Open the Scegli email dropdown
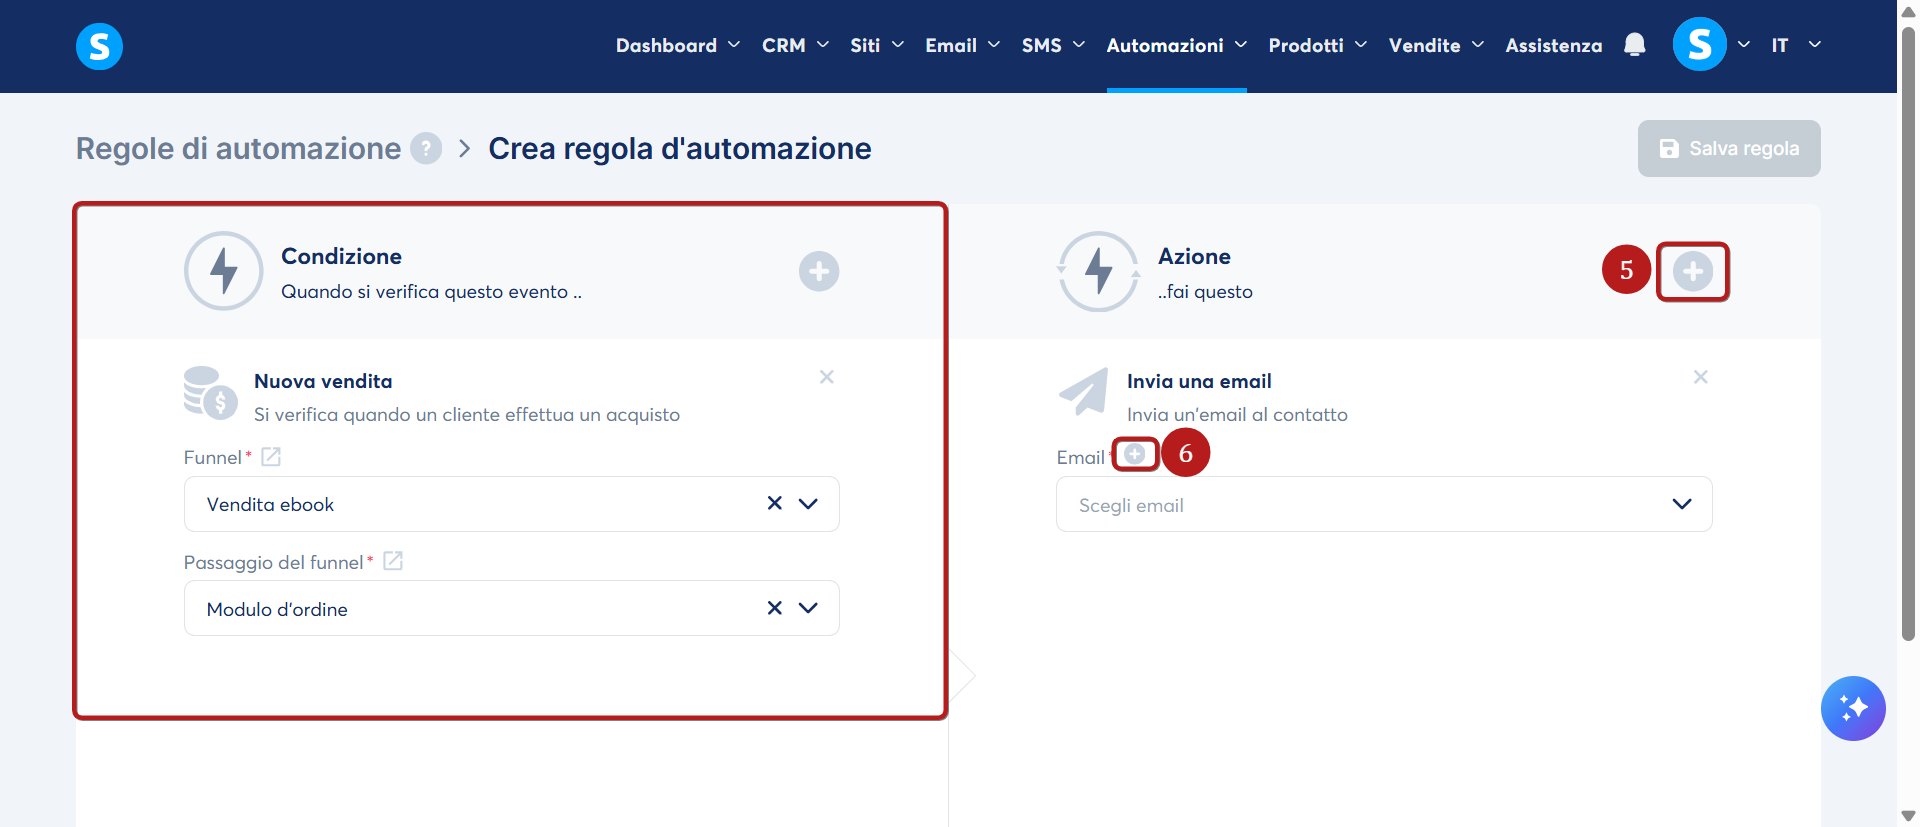Image resolution: width=1920 pixels, height=827 pixels. 1383,504
